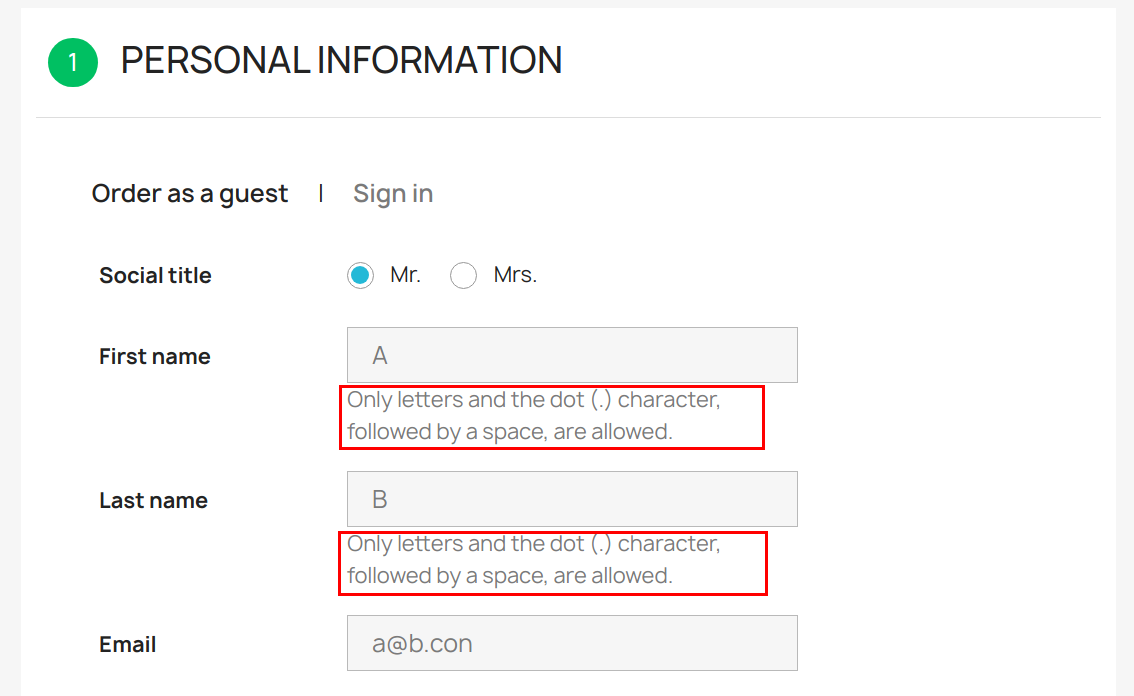Click the green step 1 circle icon
1134x696 pixels.
coord(73,62)
